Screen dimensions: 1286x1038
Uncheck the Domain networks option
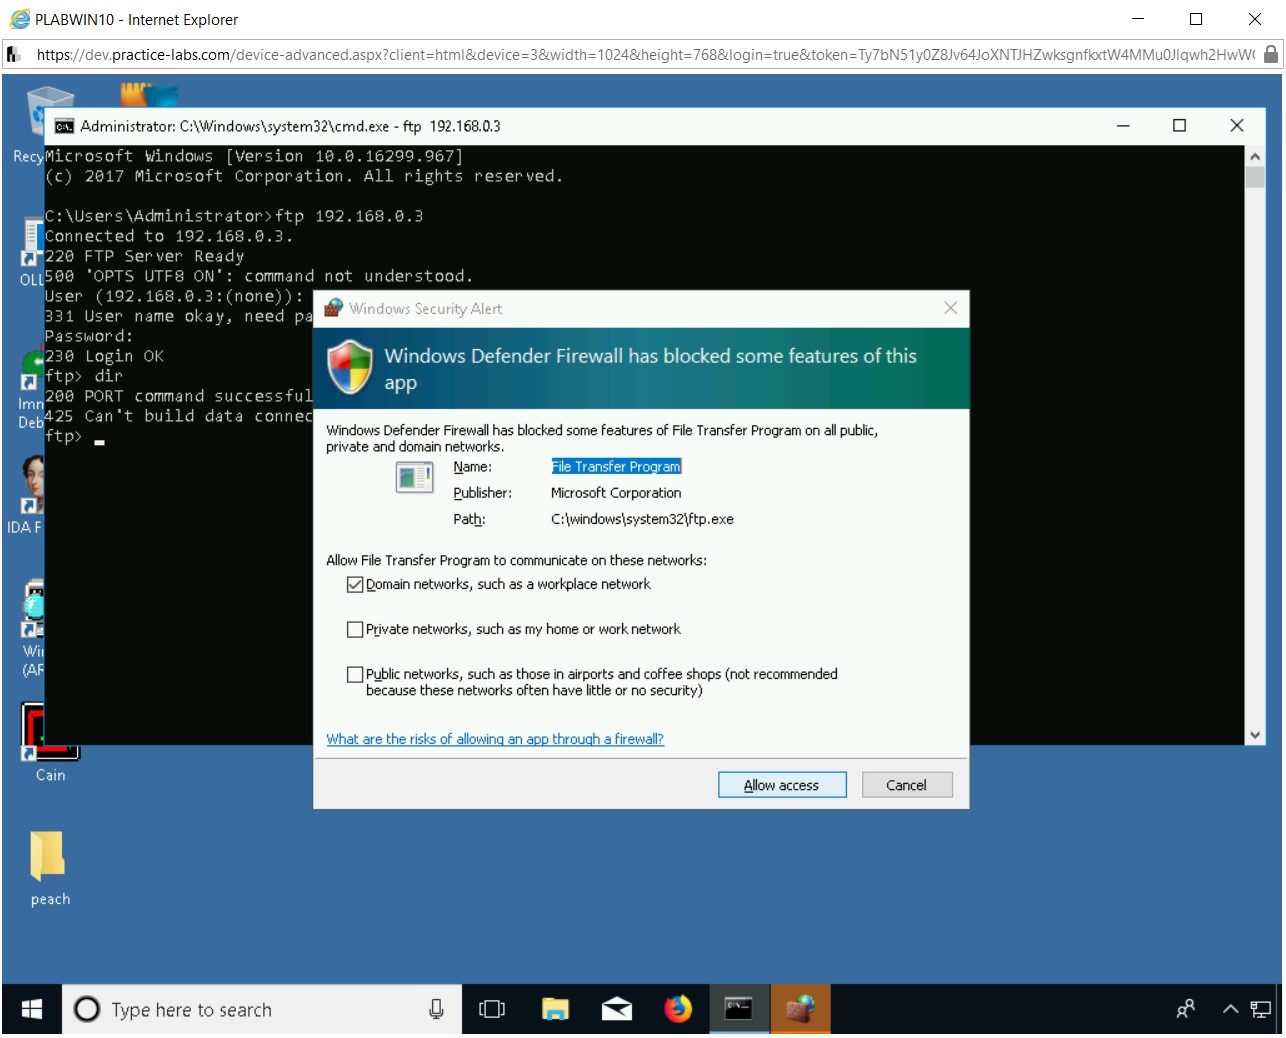click(355, 584)
